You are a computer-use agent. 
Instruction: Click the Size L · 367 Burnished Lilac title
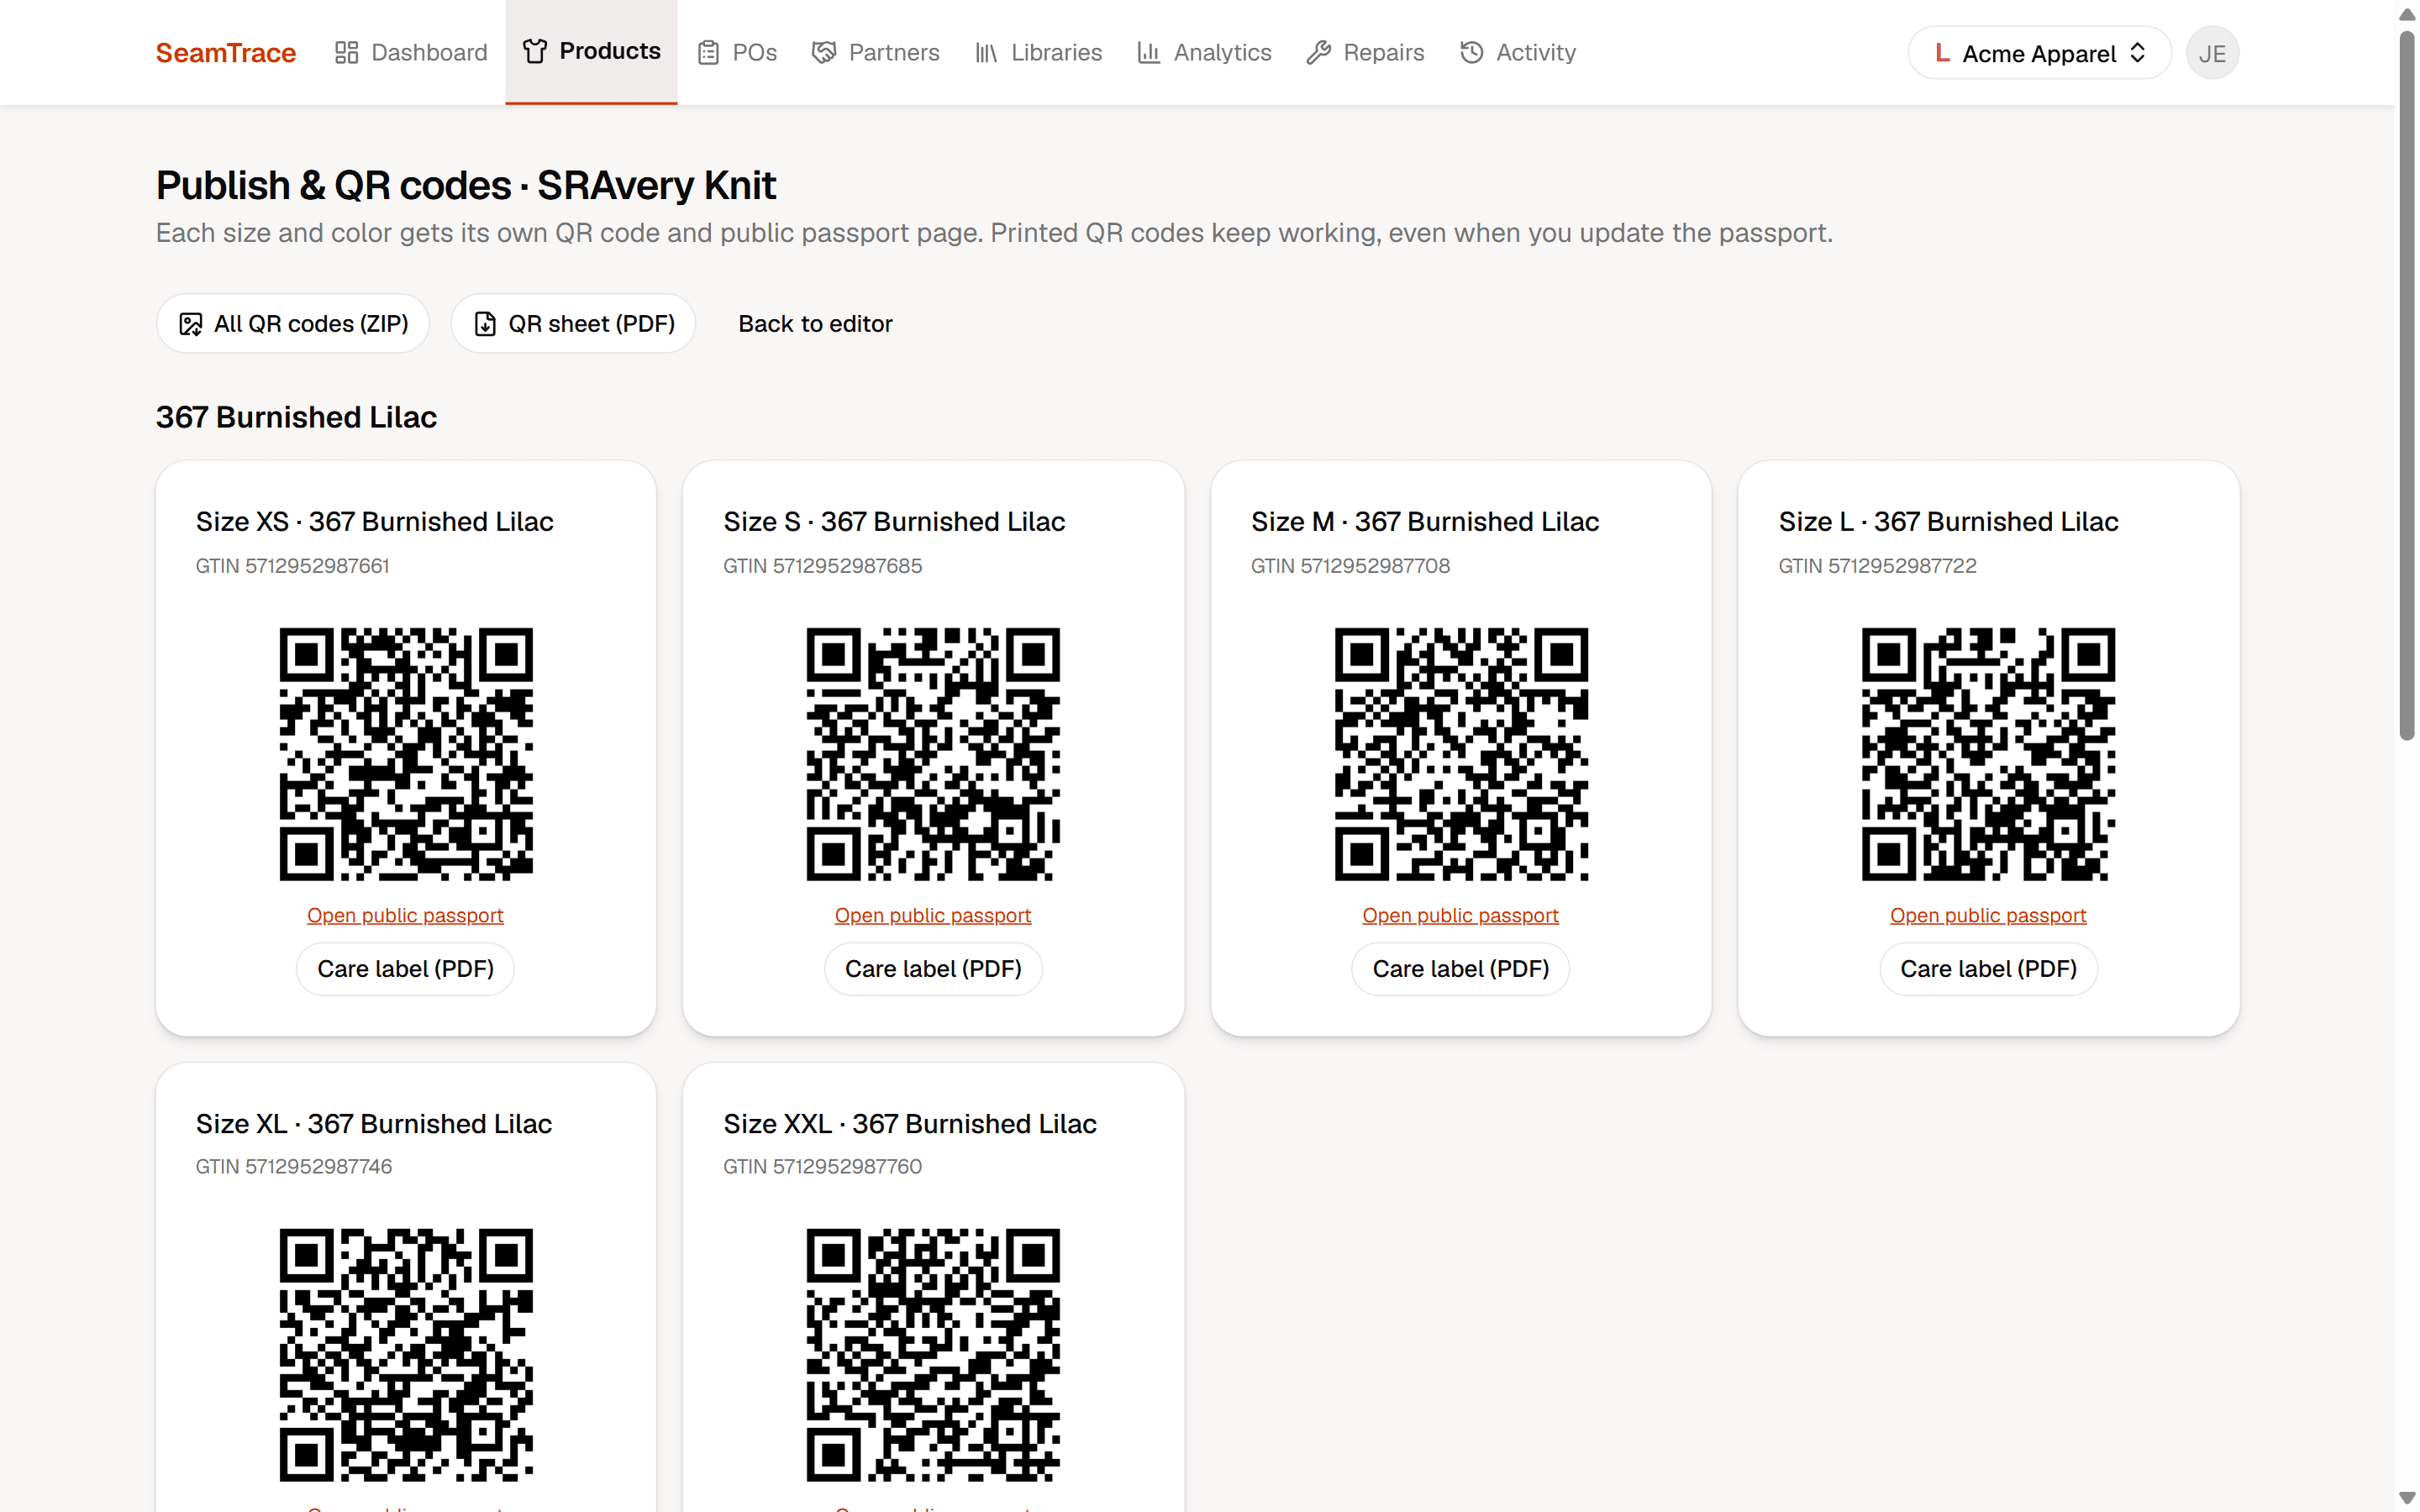coord(1948,522)
